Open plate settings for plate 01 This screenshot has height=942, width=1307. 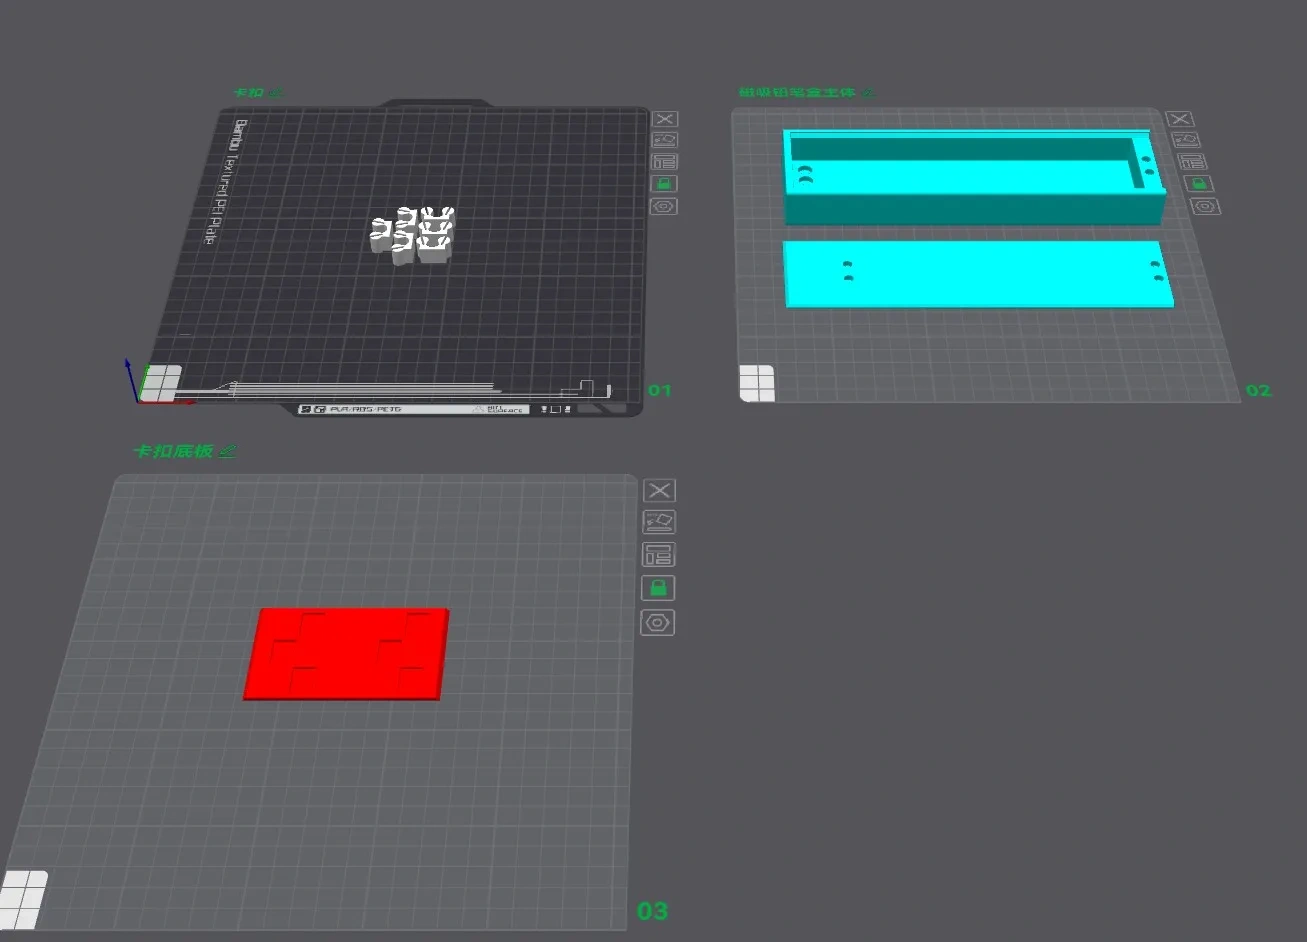(x=665, y=206)
